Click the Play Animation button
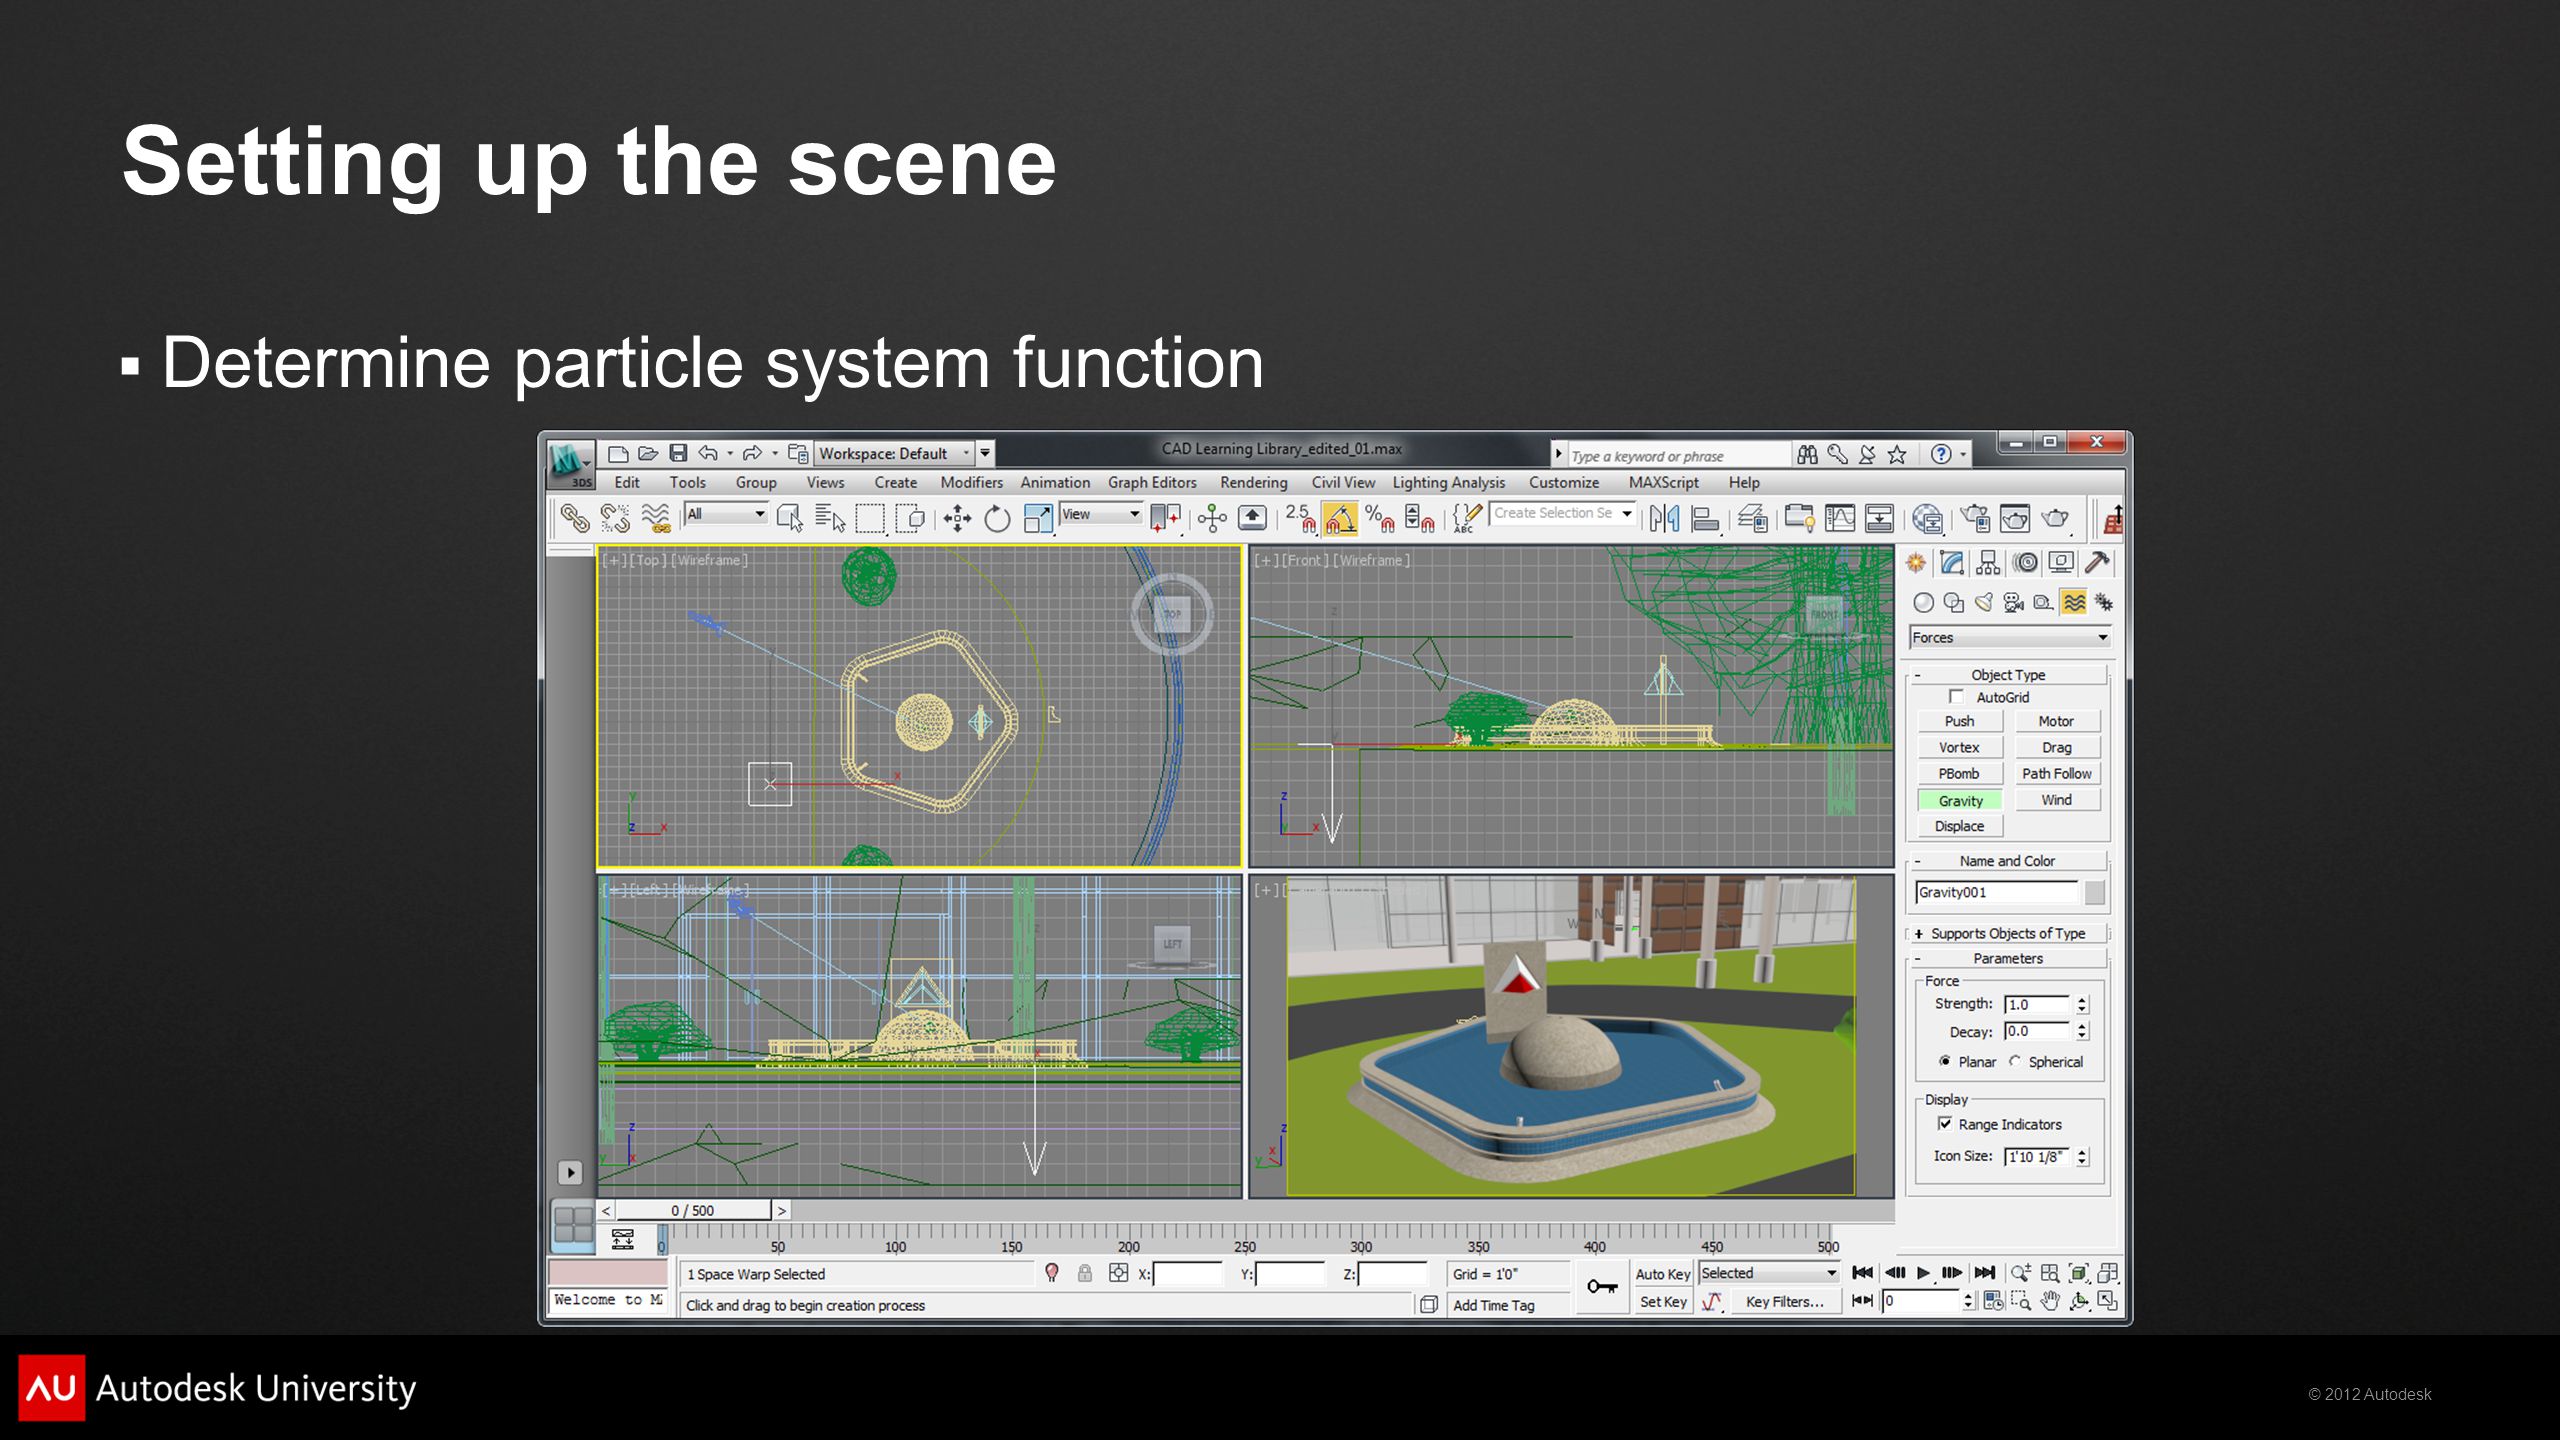 coord(1923,1273)
